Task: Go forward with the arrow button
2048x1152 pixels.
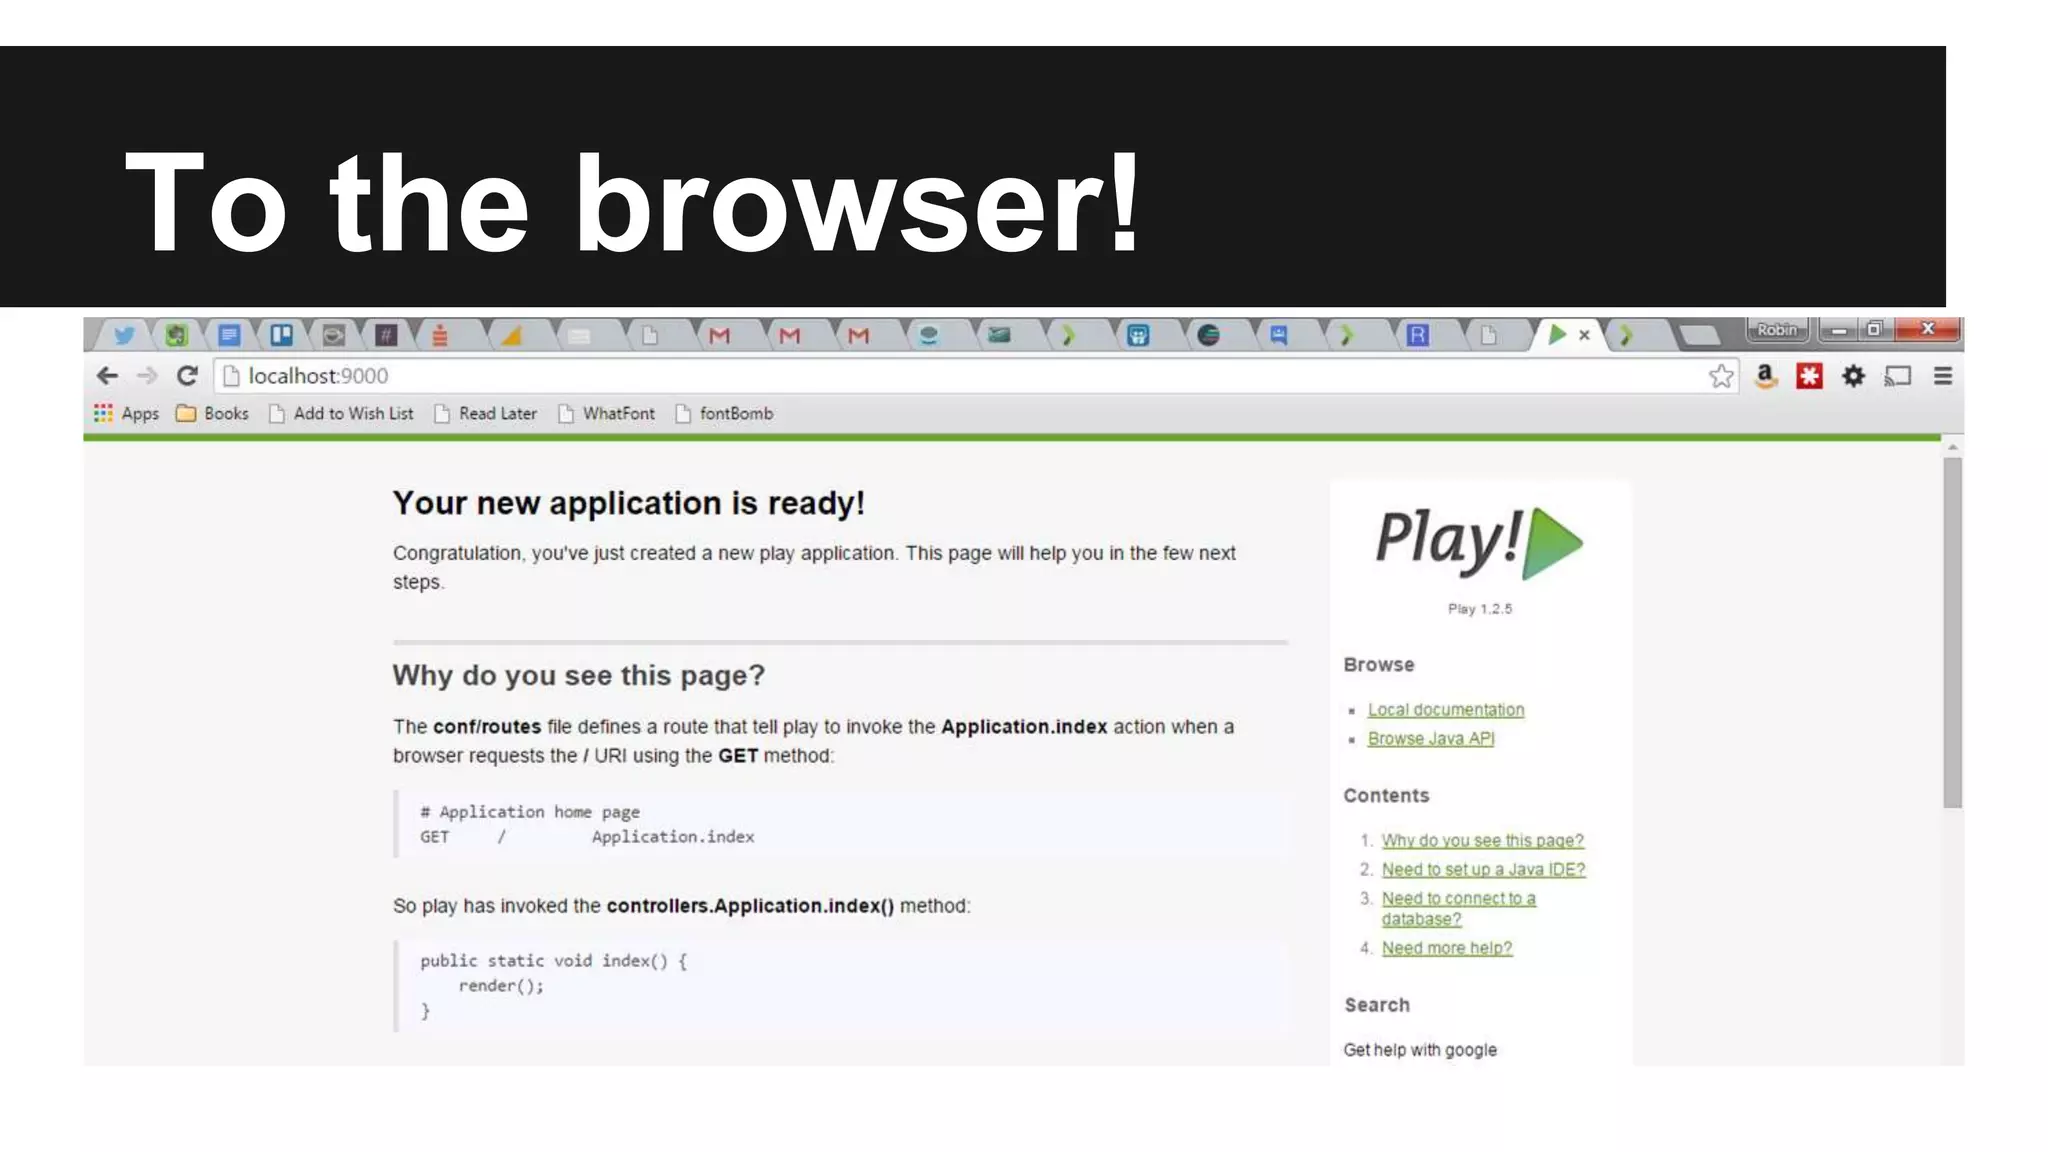Action: (147, 376)
